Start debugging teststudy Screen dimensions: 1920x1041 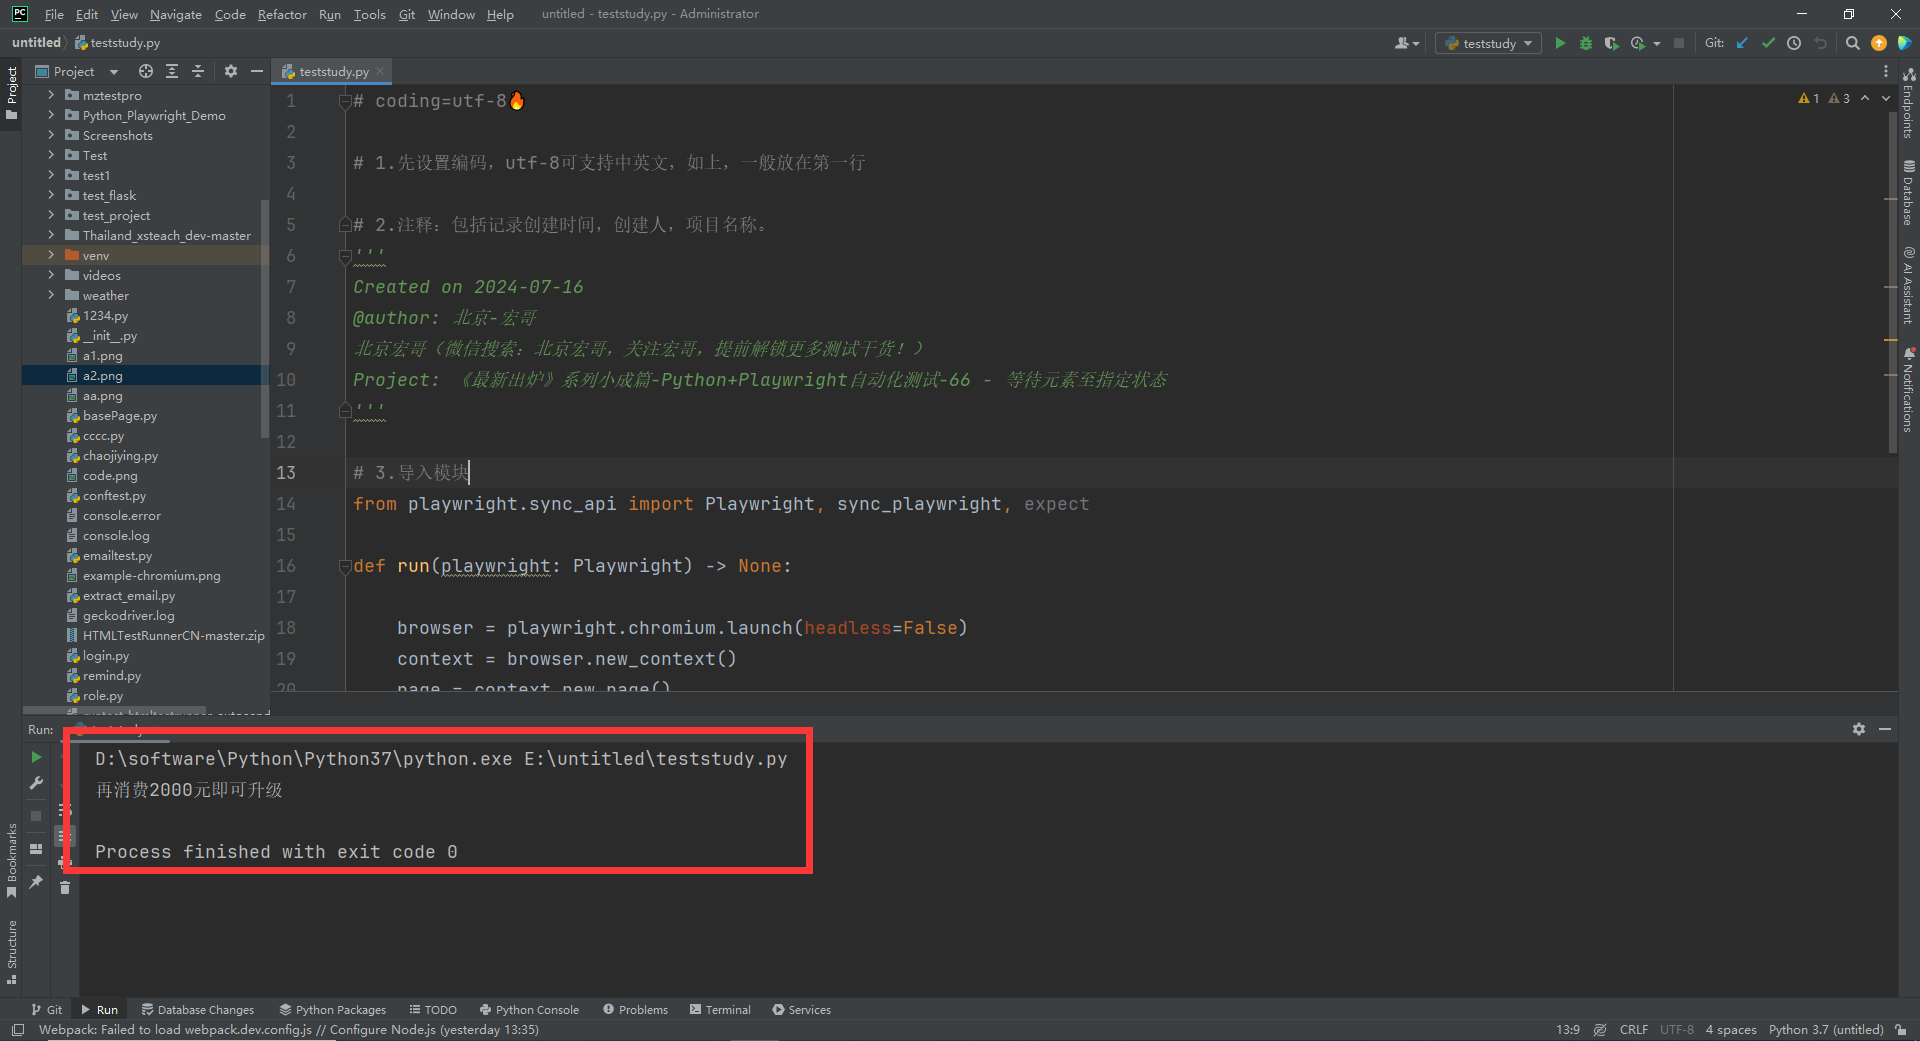(1586, 43)
